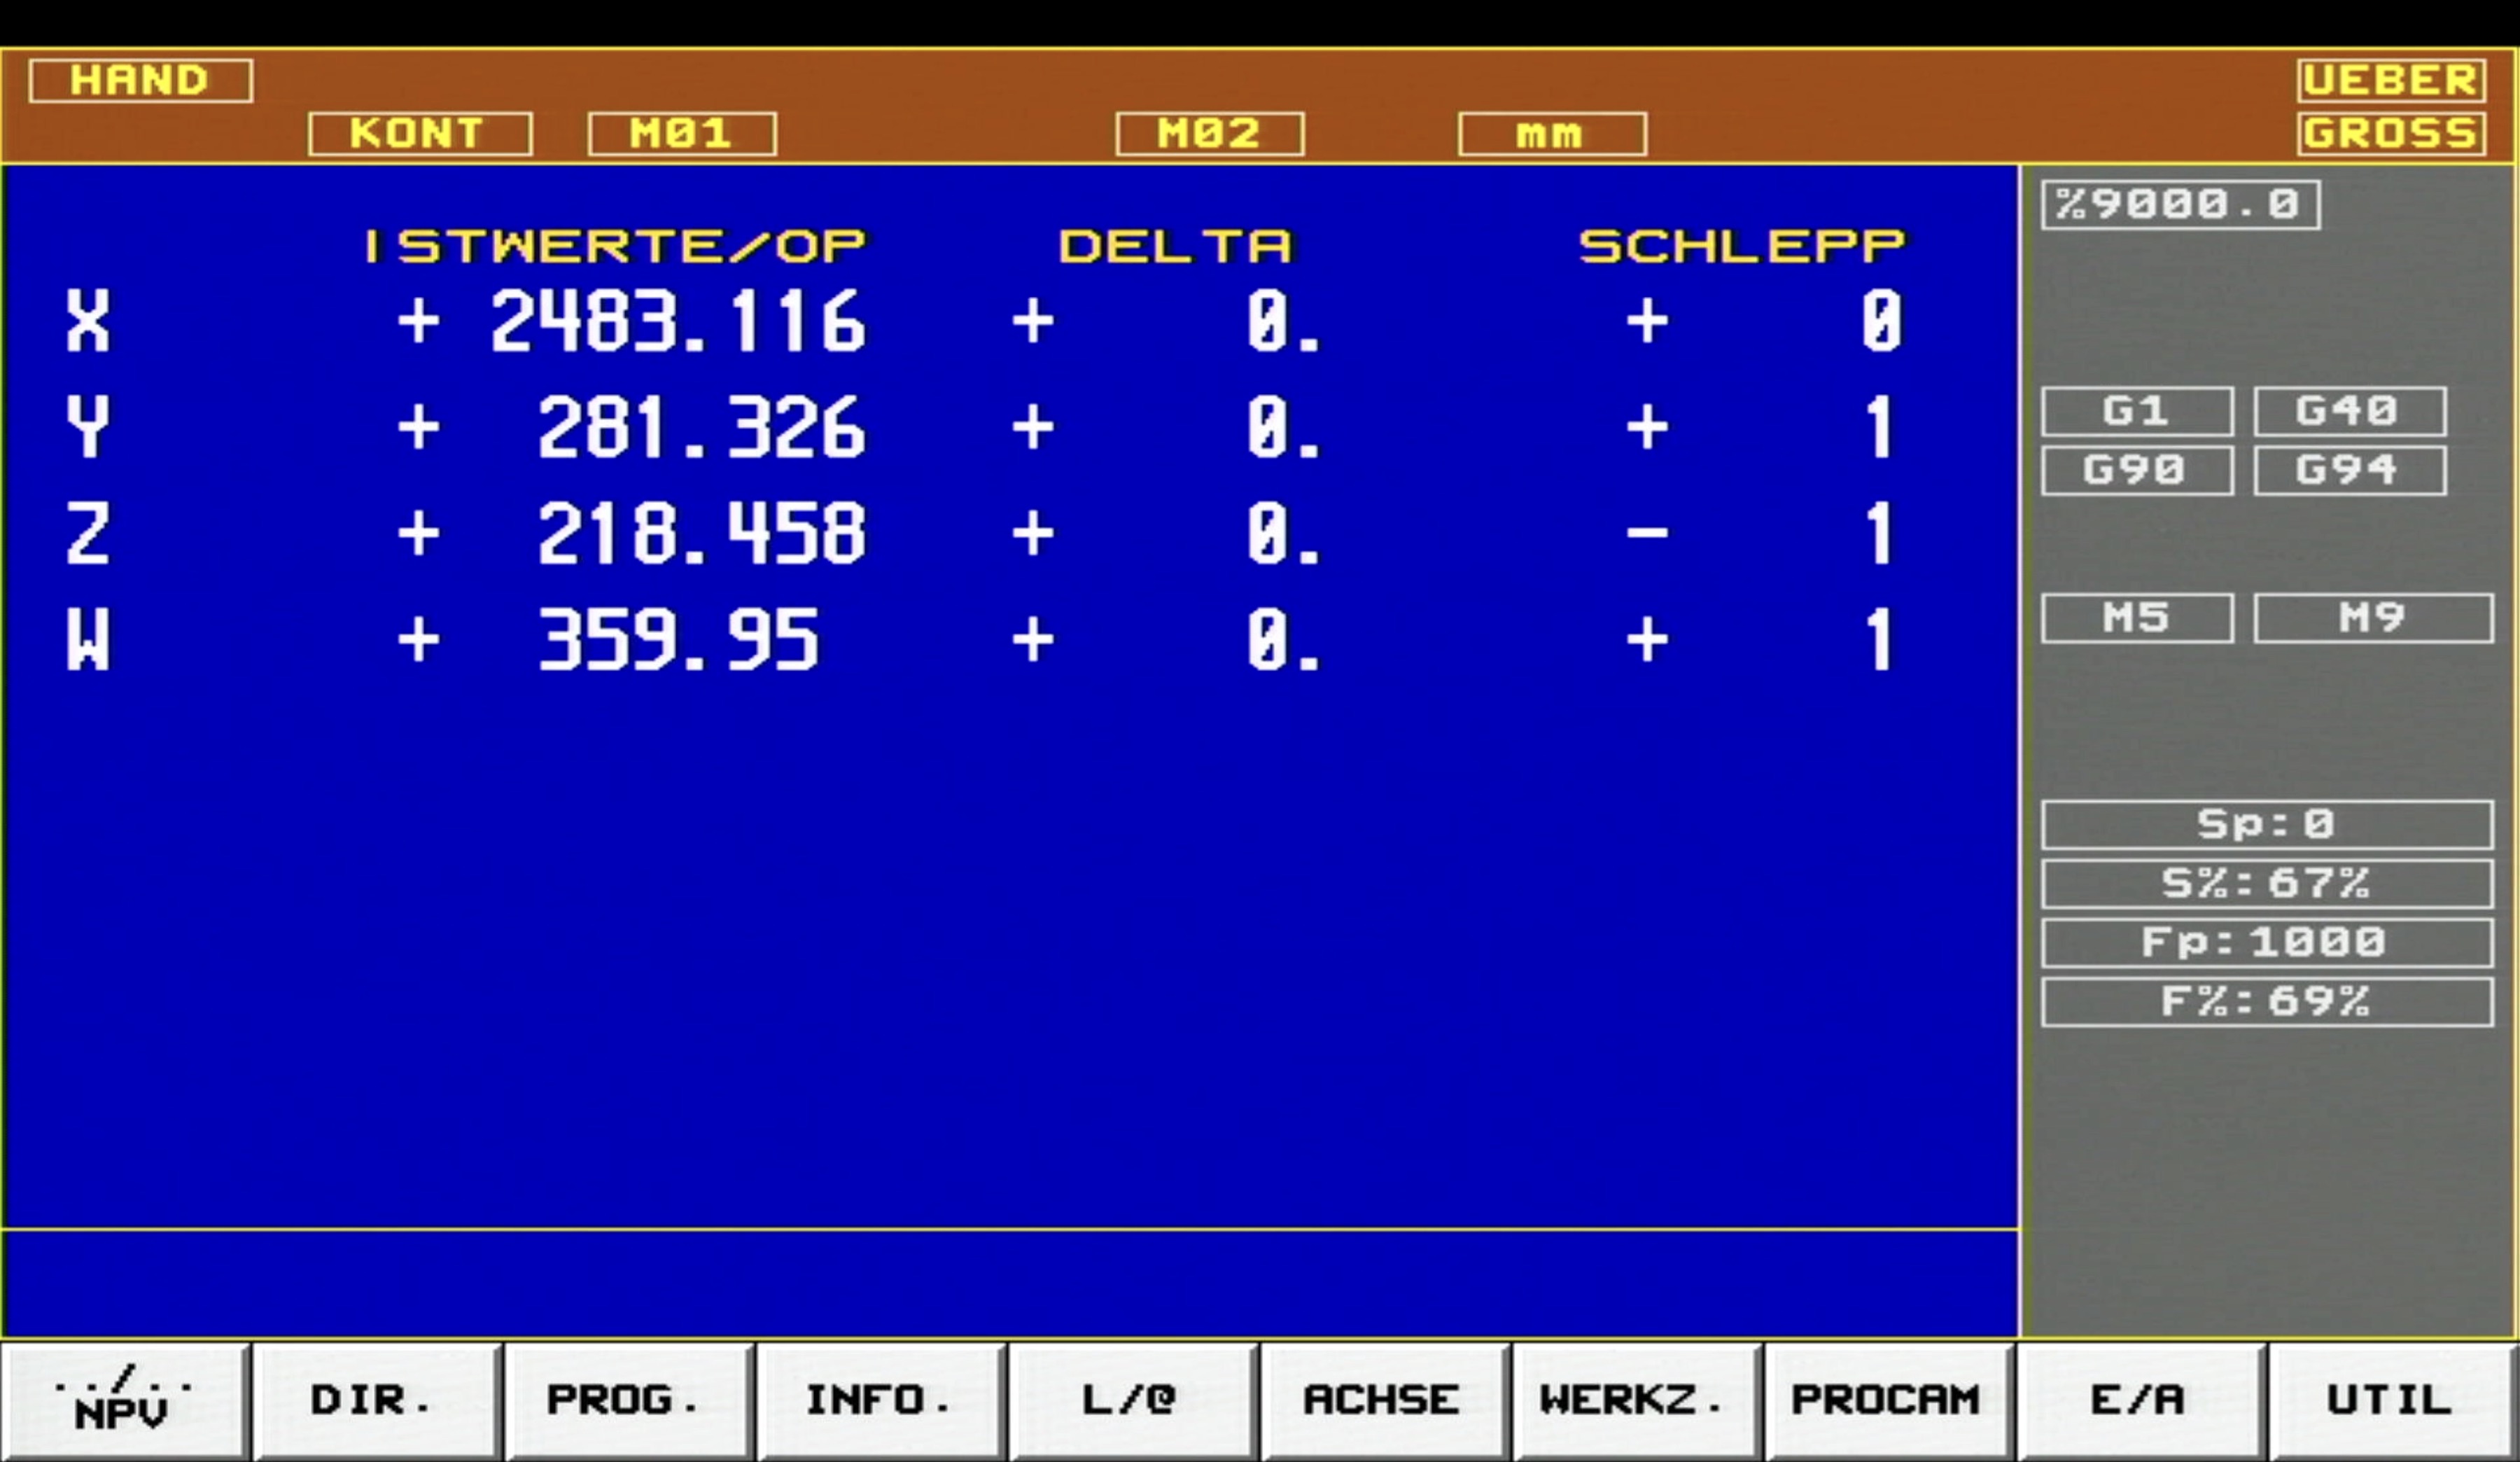Select the F%: 69% feed override box

tap(2267, 1002)
